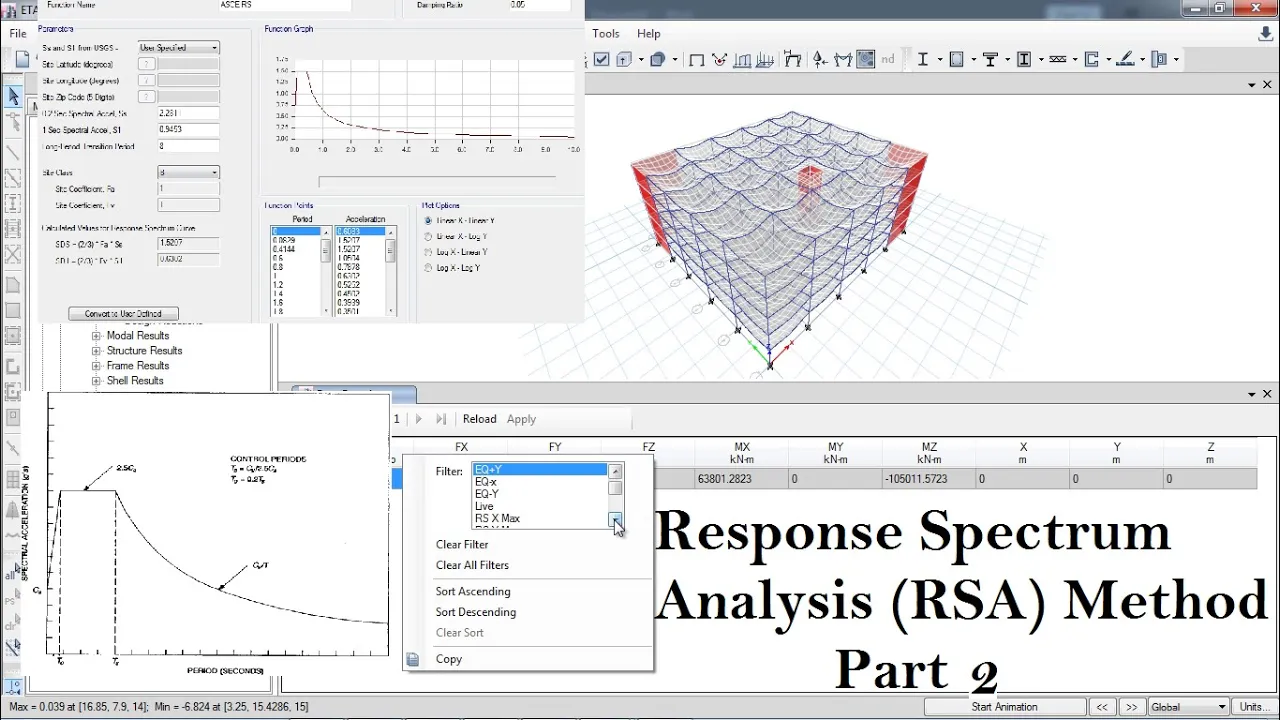Click the truss joist design icon
Image resolution: width=1280 pixels, height=720 pixels.
click(1057, 59)
